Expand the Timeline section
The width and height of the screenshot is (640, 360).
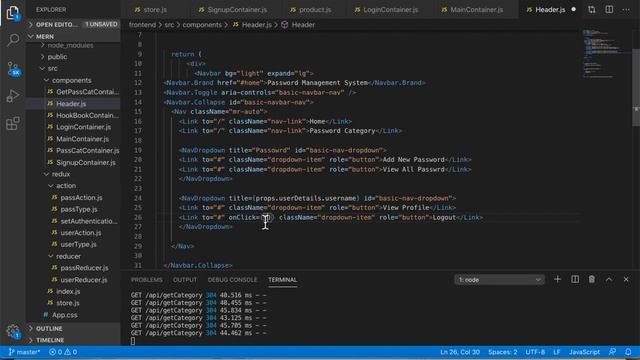pyautogui.click(x=73, y=340)
